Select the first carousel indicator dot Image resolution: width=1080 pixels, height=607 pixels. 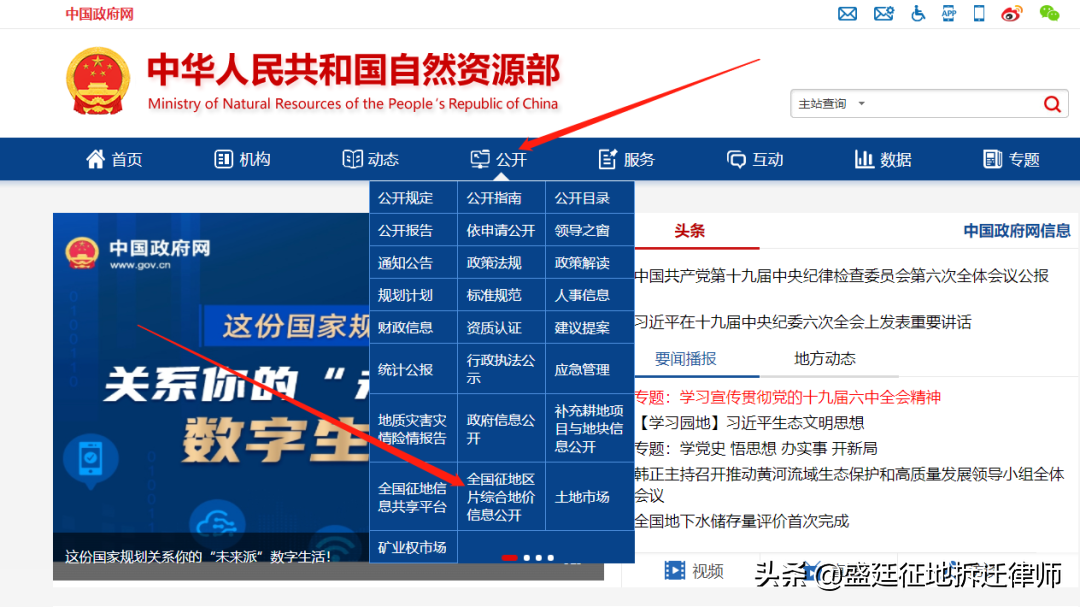510,558
